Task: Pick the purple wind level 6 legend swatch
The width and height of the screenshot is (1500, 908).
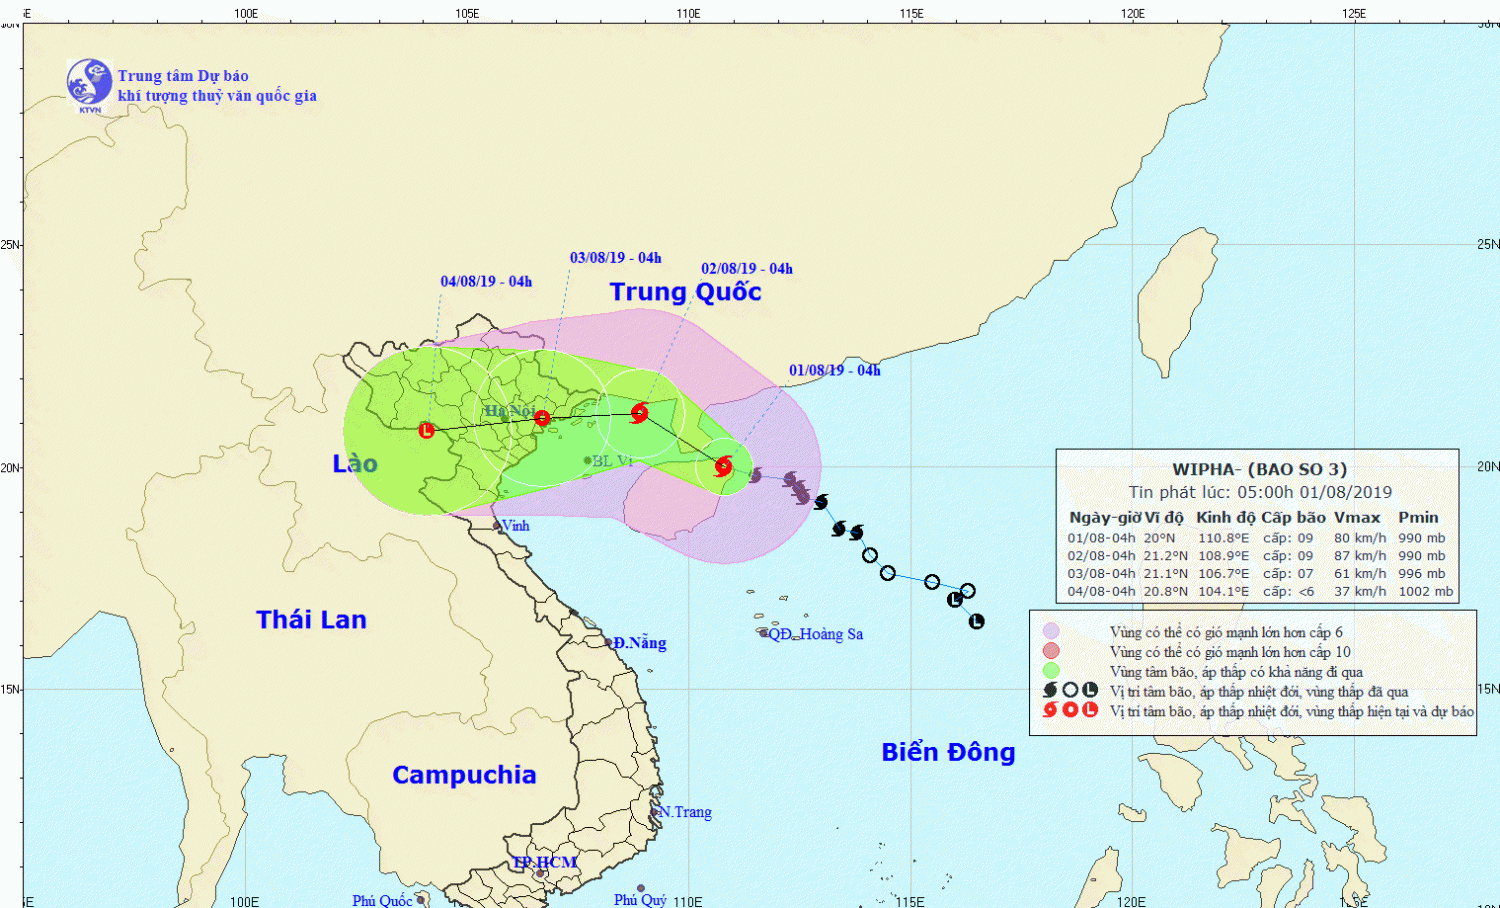Action: [x=1051, y=631]
